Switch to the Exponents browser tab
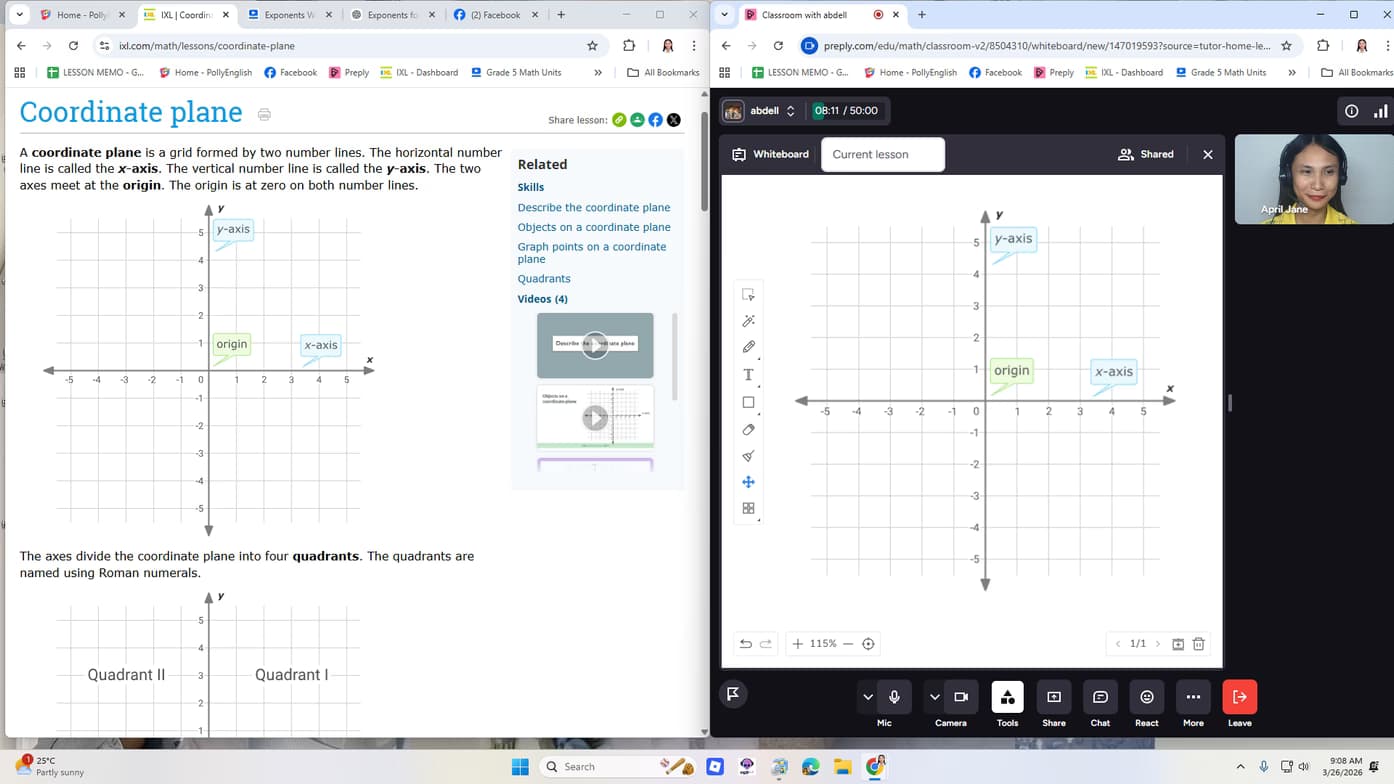Image resolution: width=1394 pixels, height=784 pixels. point(290,15)
